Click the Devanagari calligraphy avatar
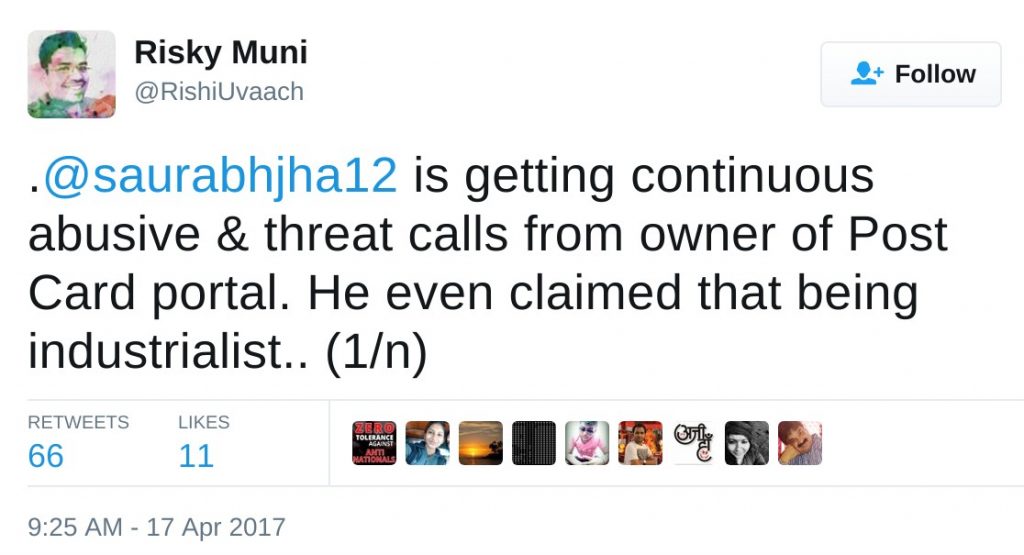 click(693, 443)
